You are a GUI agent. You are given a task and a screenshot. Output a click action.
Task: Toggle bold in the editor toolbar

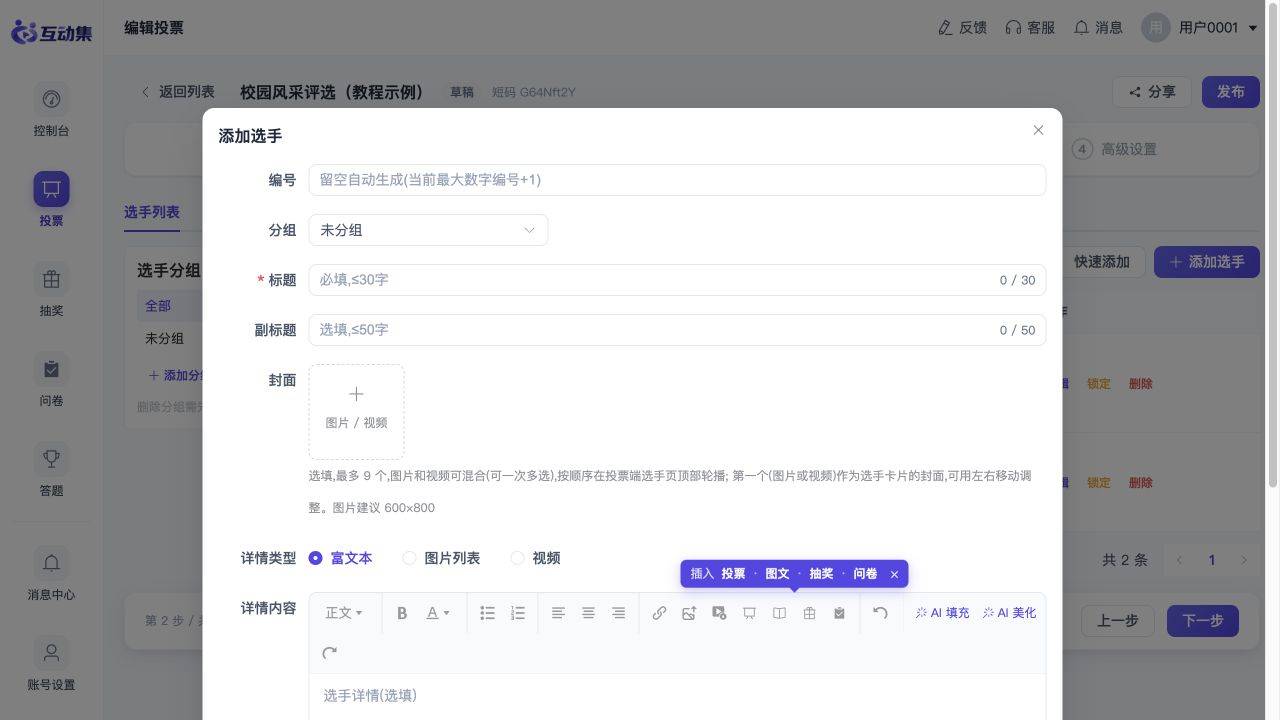(402, 613)
